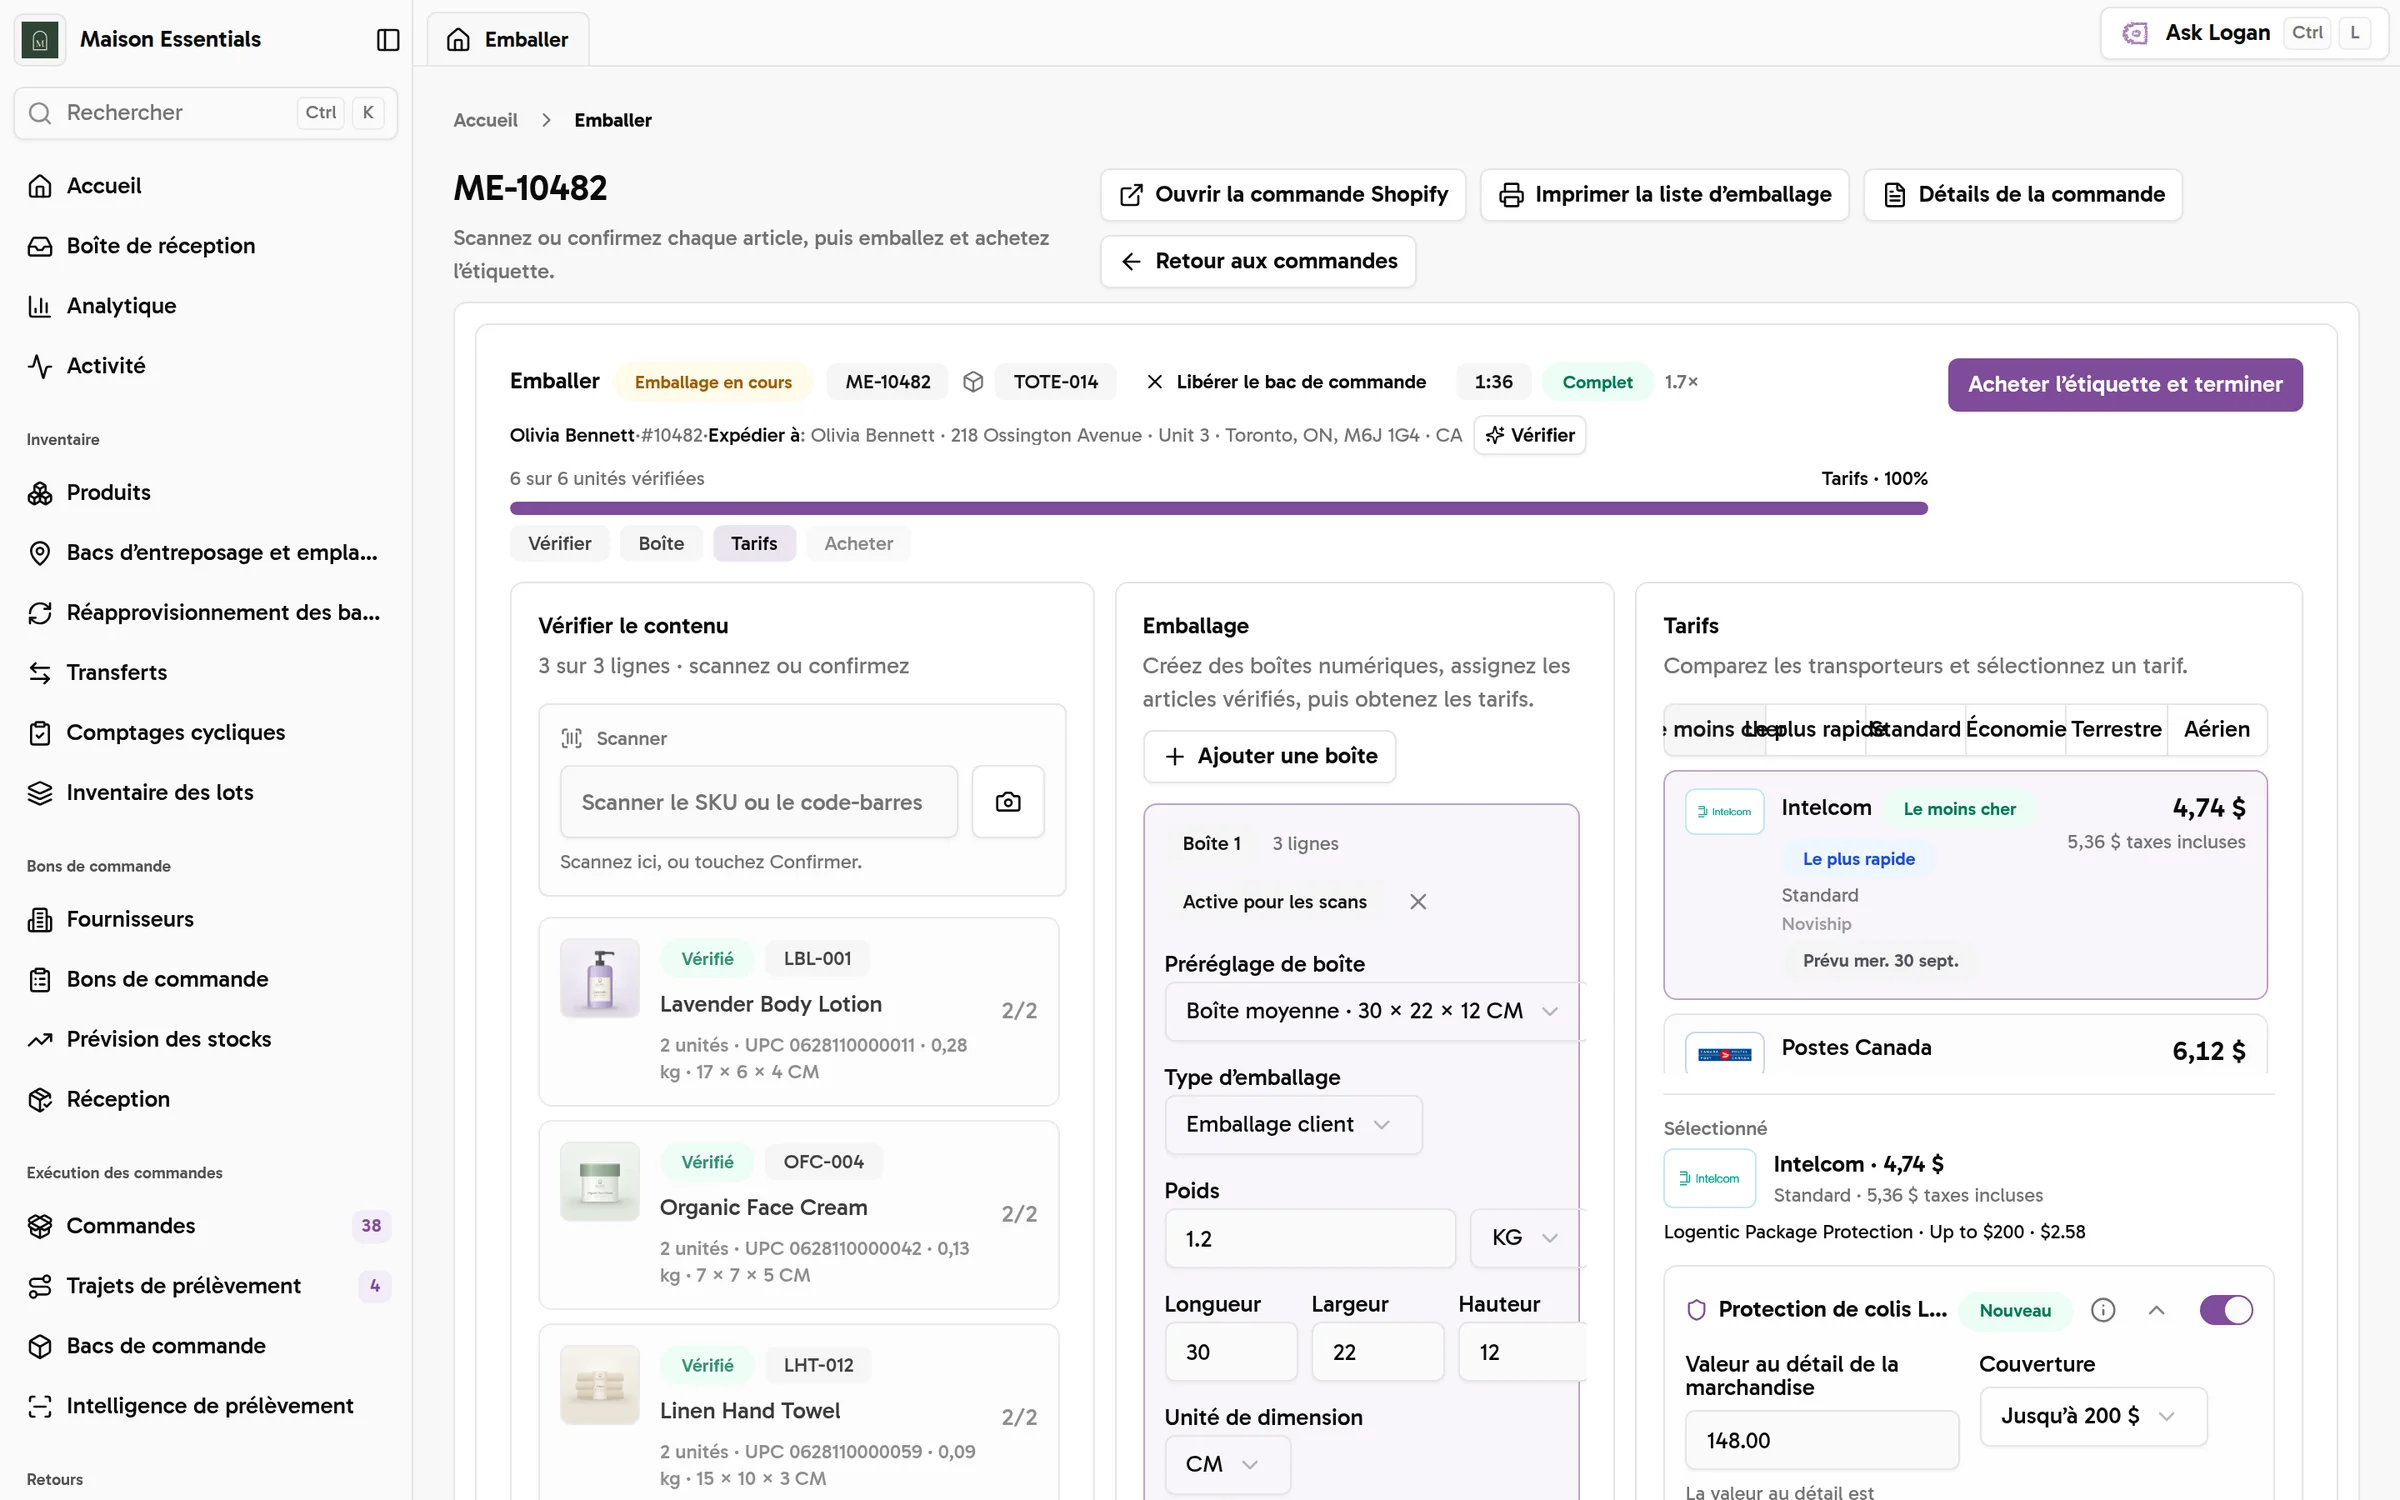Open Préréglage de boîte dropdown

1373,1011
